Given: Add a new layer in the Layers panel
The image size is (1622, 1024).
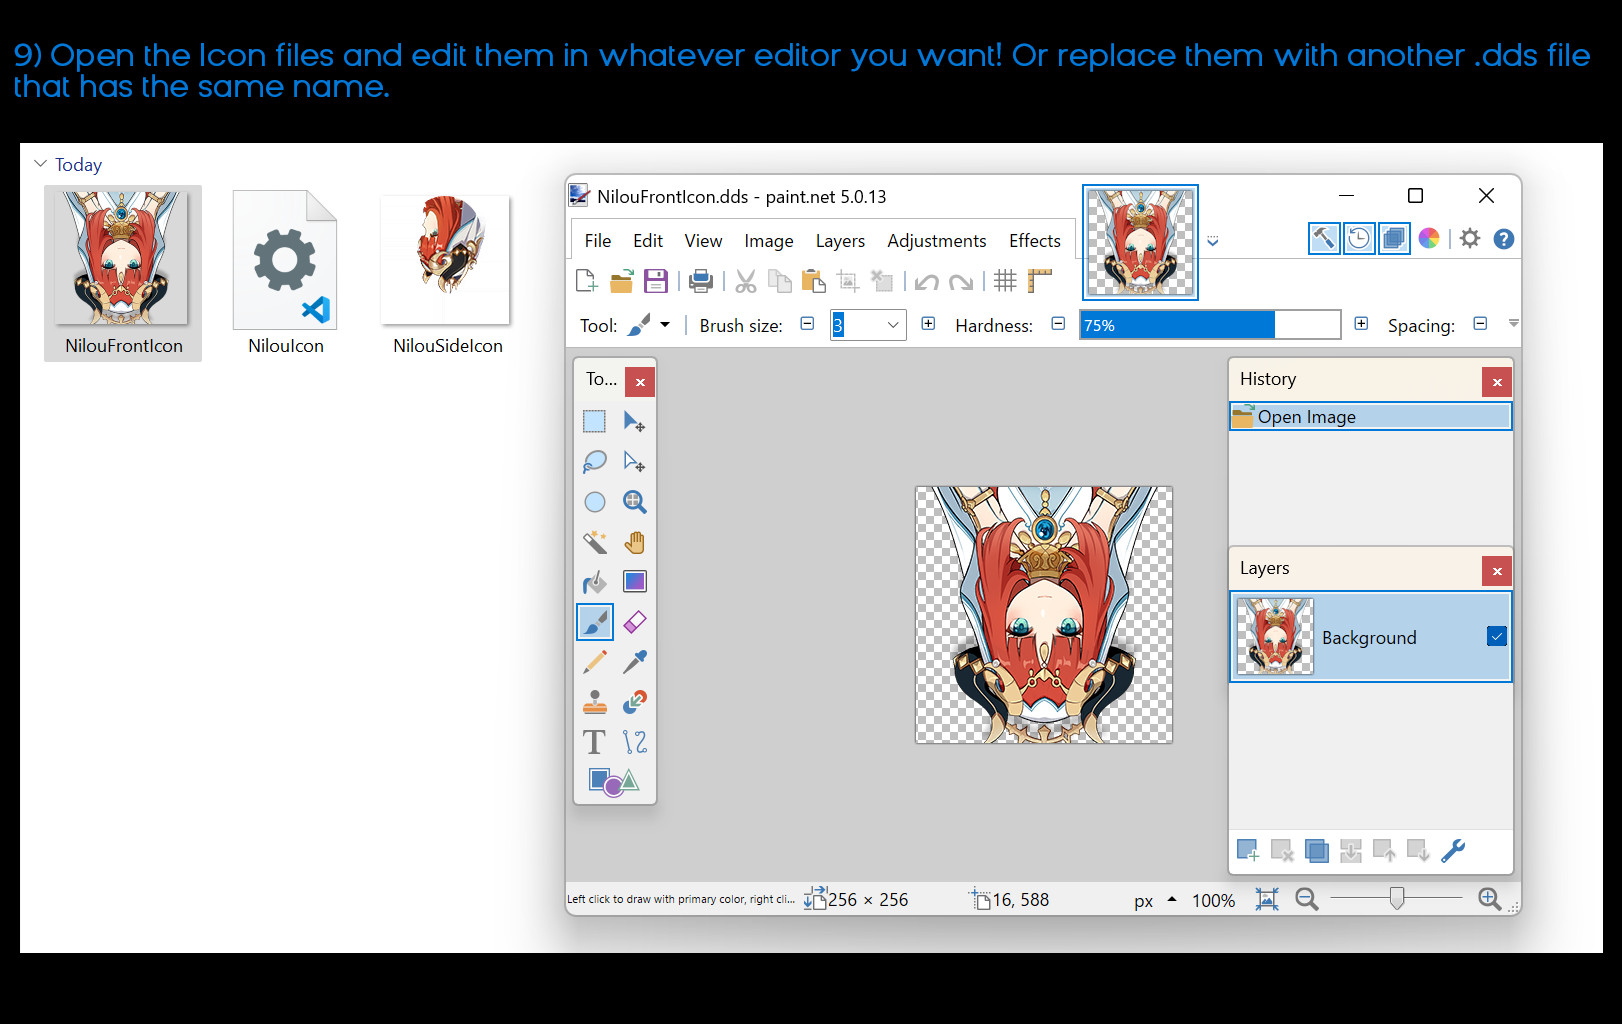Looking at the screenshot, I should pos(1248,849).
